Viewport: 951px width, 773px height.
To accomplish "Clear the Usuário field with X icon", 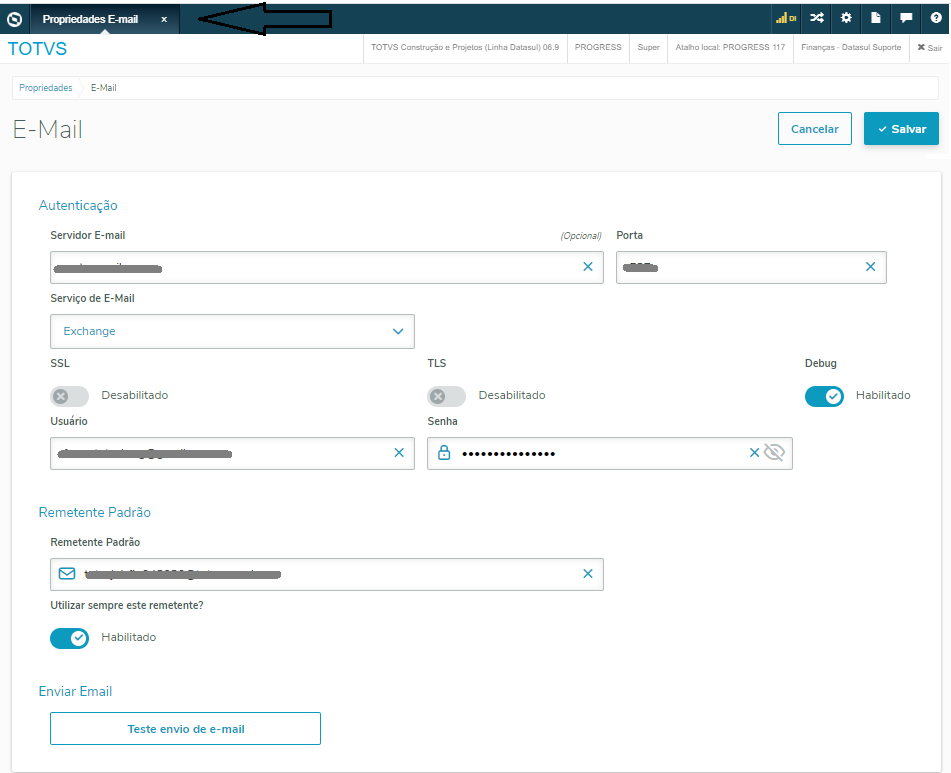I will 399,453.
